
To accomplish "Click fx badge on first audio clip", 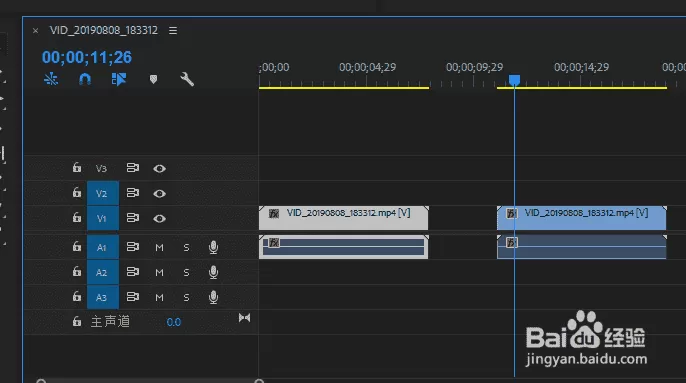I will click(274, 242).
